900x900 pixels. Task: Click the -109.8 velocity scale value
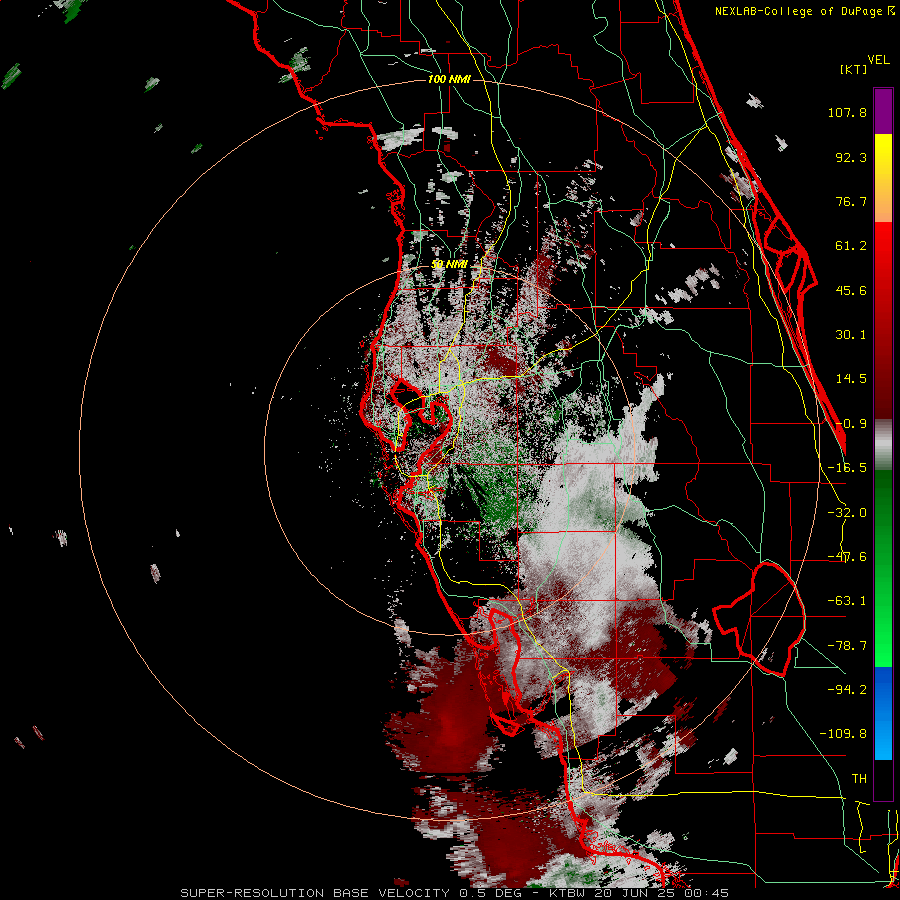843,734
